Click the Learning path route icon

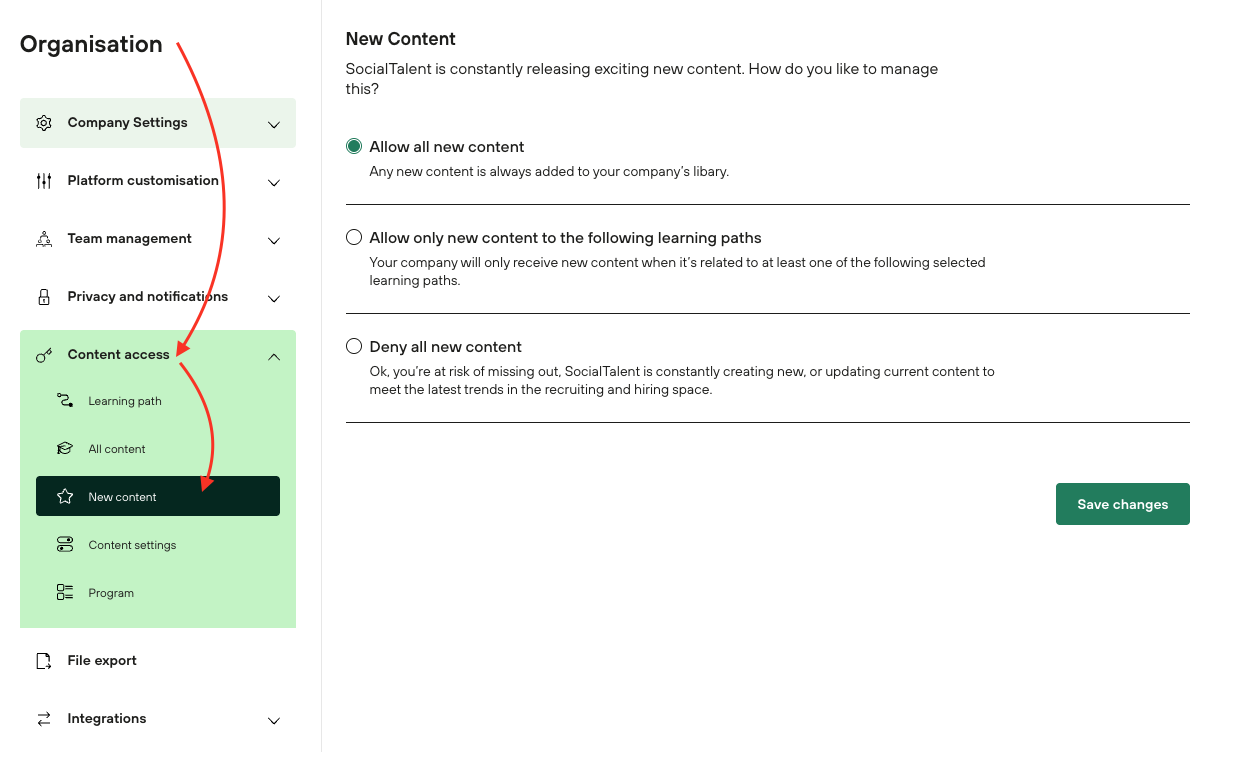pyautogui.click(x=65, y=401)
